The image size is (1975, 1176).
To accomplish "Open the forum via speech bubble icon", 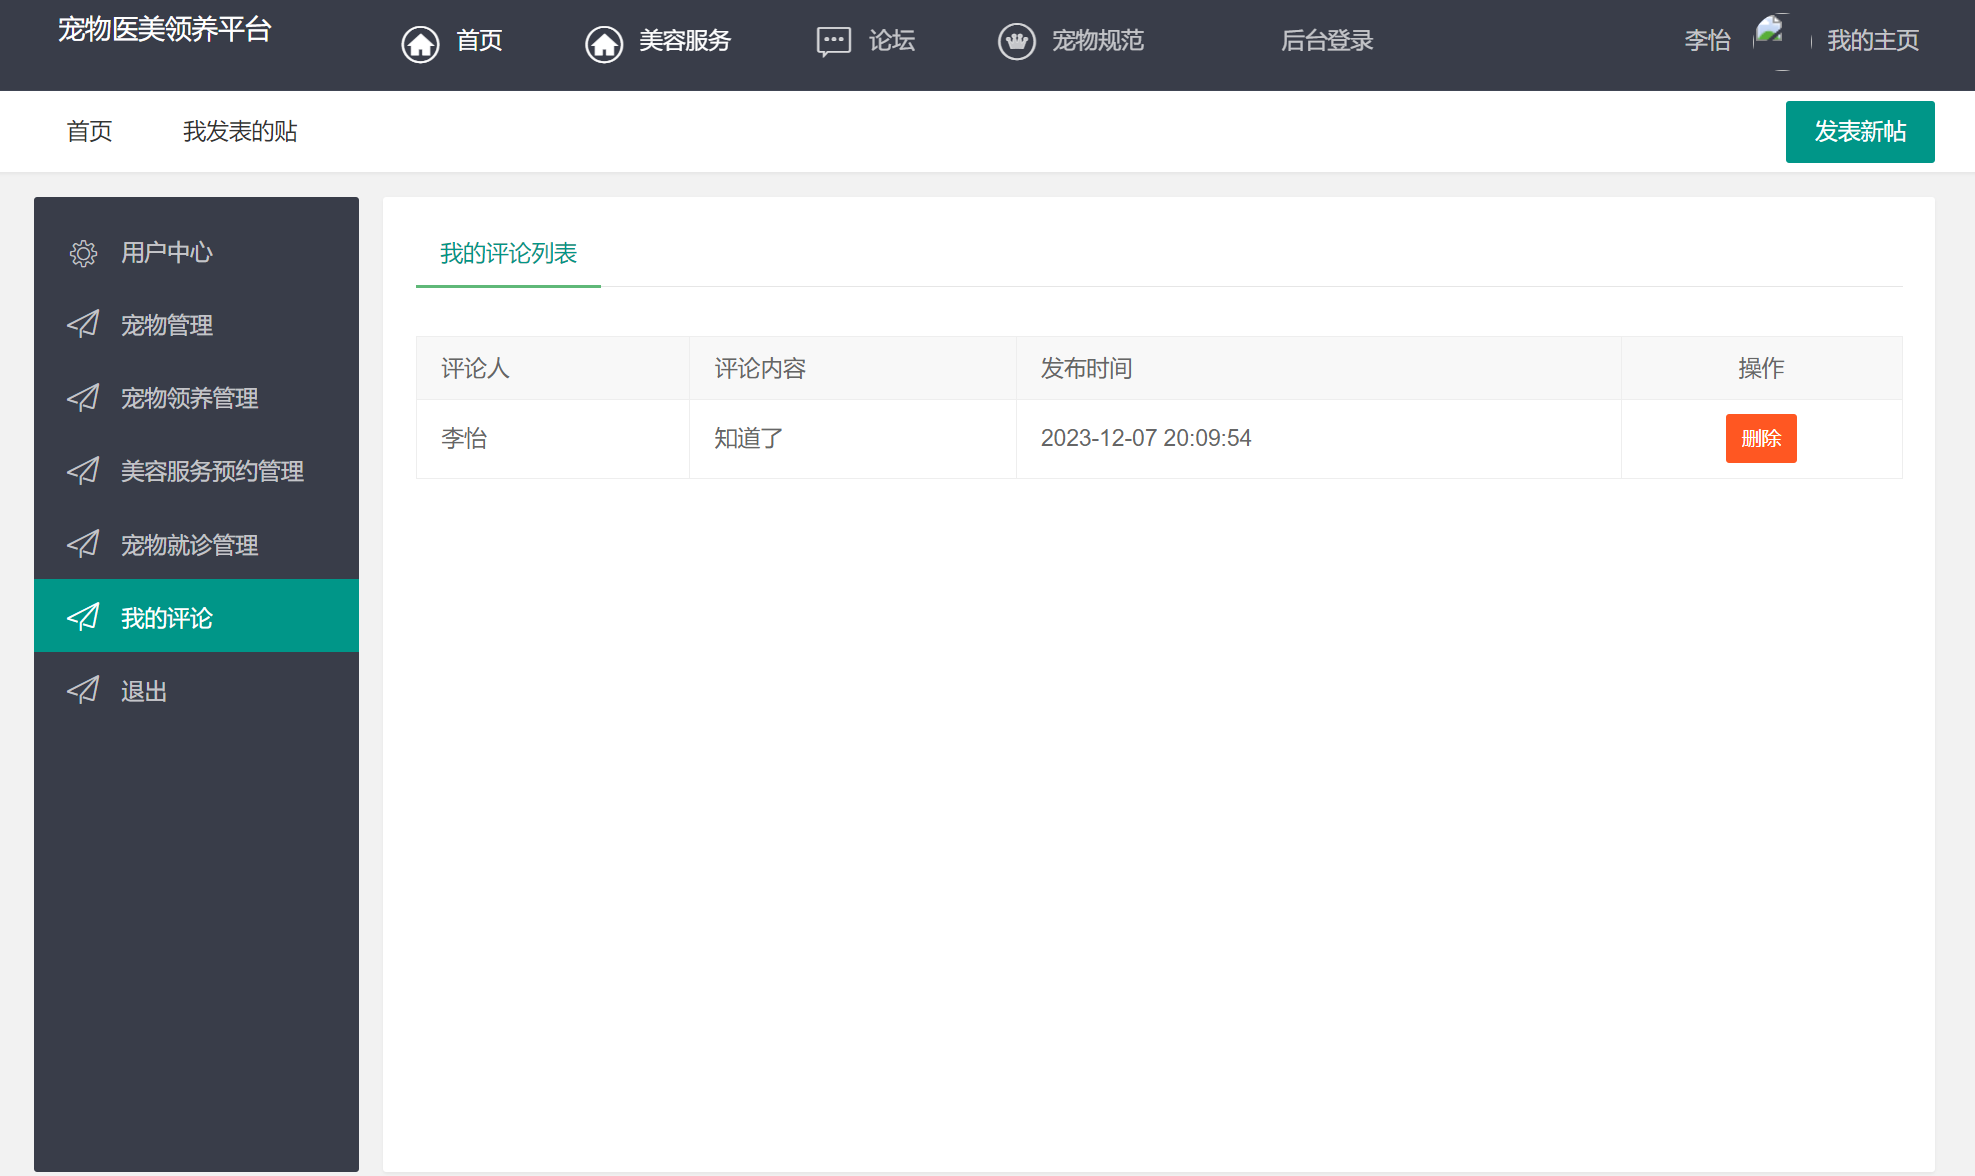I will tap(831, 41).
